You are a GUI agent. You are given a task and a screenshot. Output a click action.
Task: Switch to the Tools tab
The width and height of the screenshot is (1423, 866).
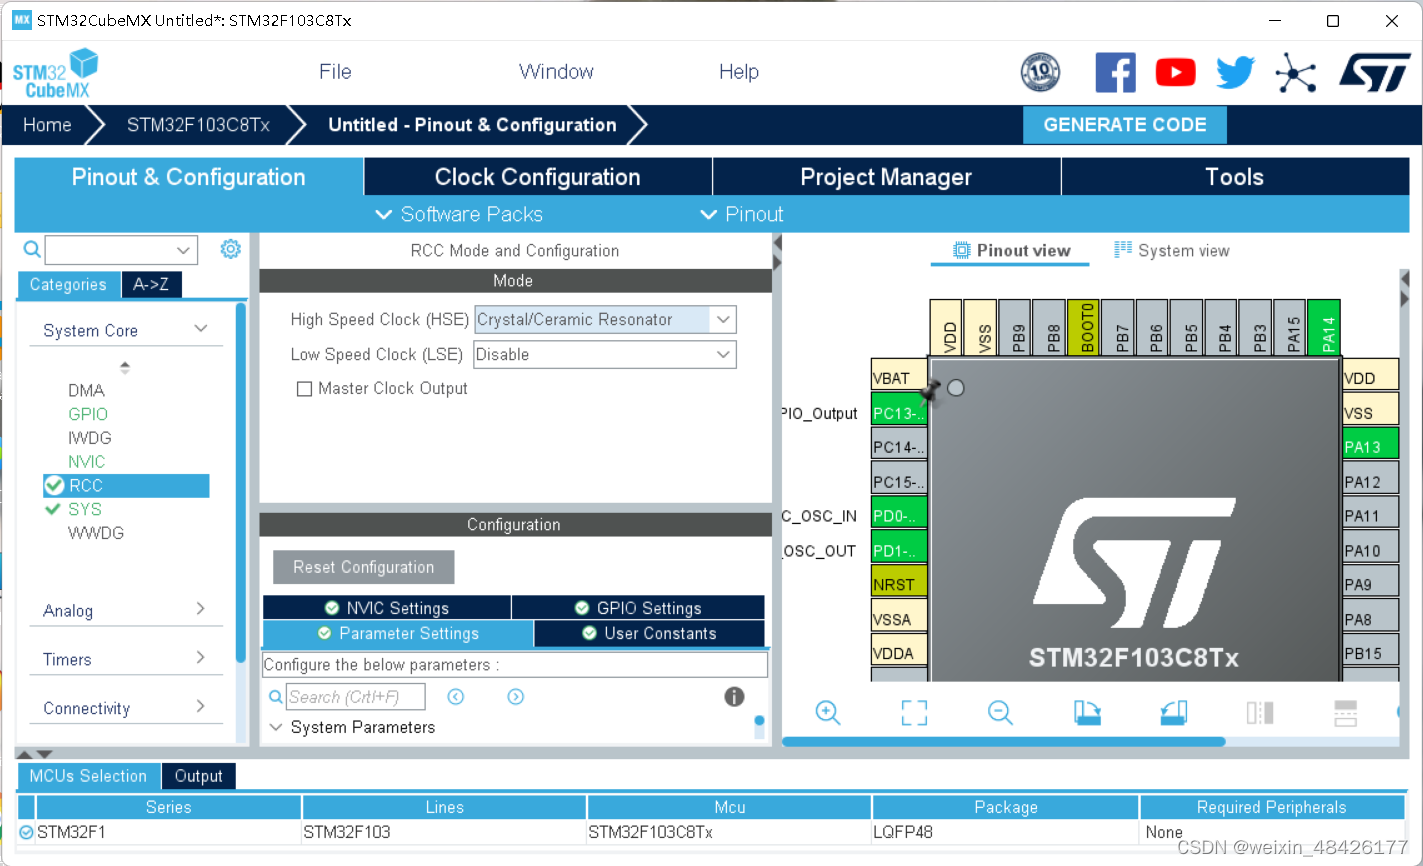click(x=1235, y=177)
